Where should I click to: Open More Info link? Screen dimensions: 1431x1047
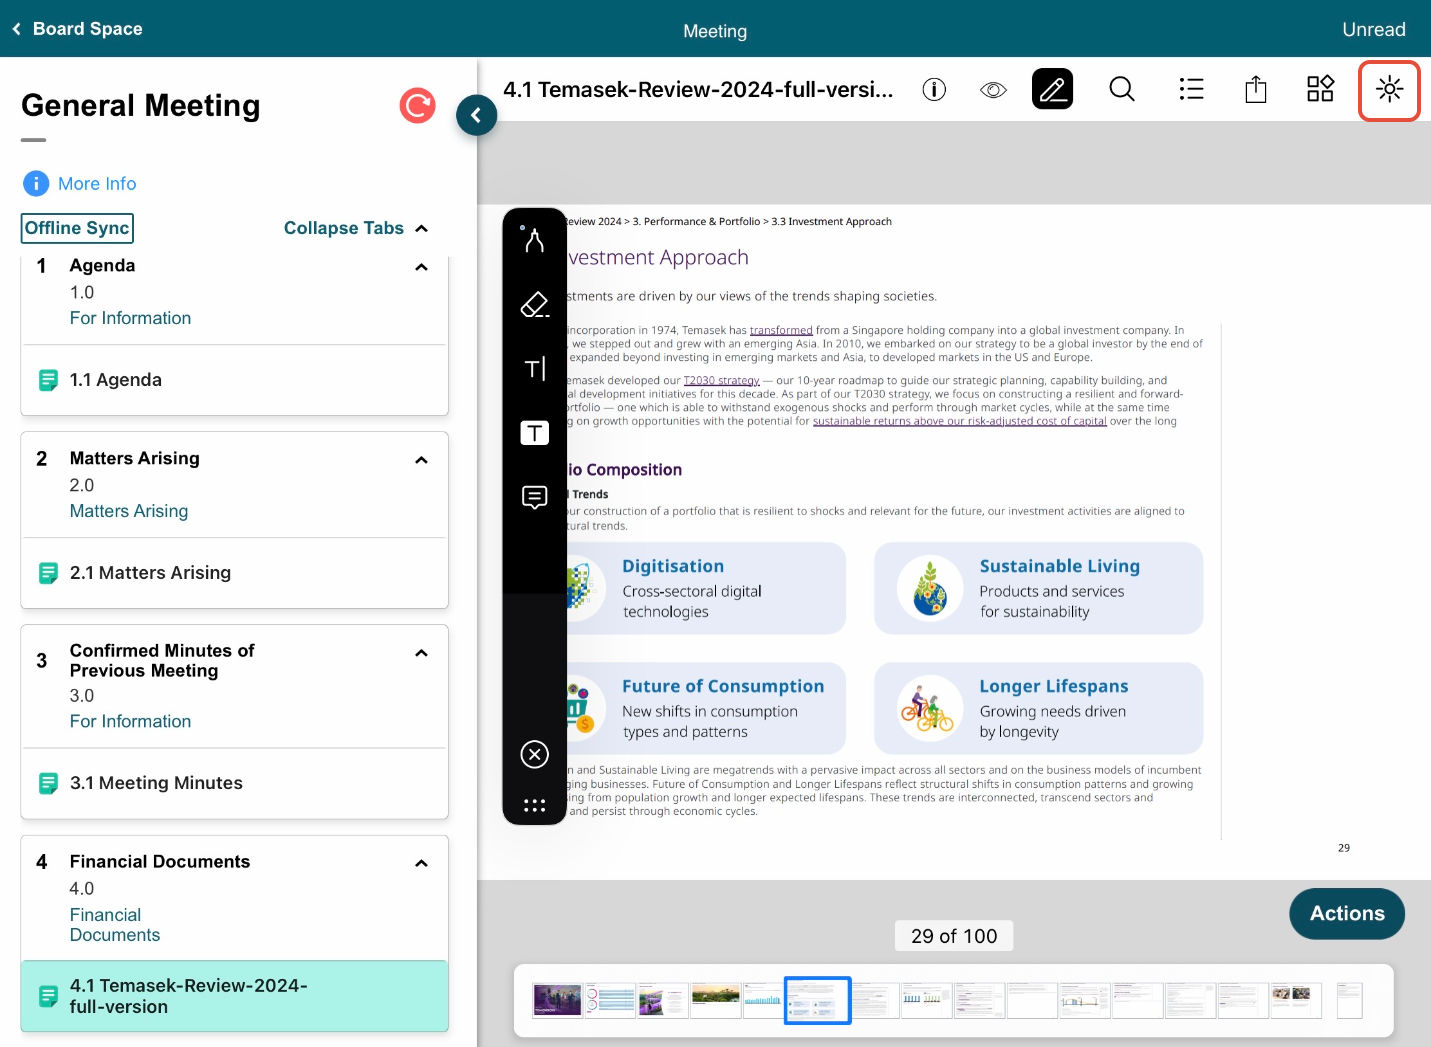pyautogui.click(x=97, y=184)
